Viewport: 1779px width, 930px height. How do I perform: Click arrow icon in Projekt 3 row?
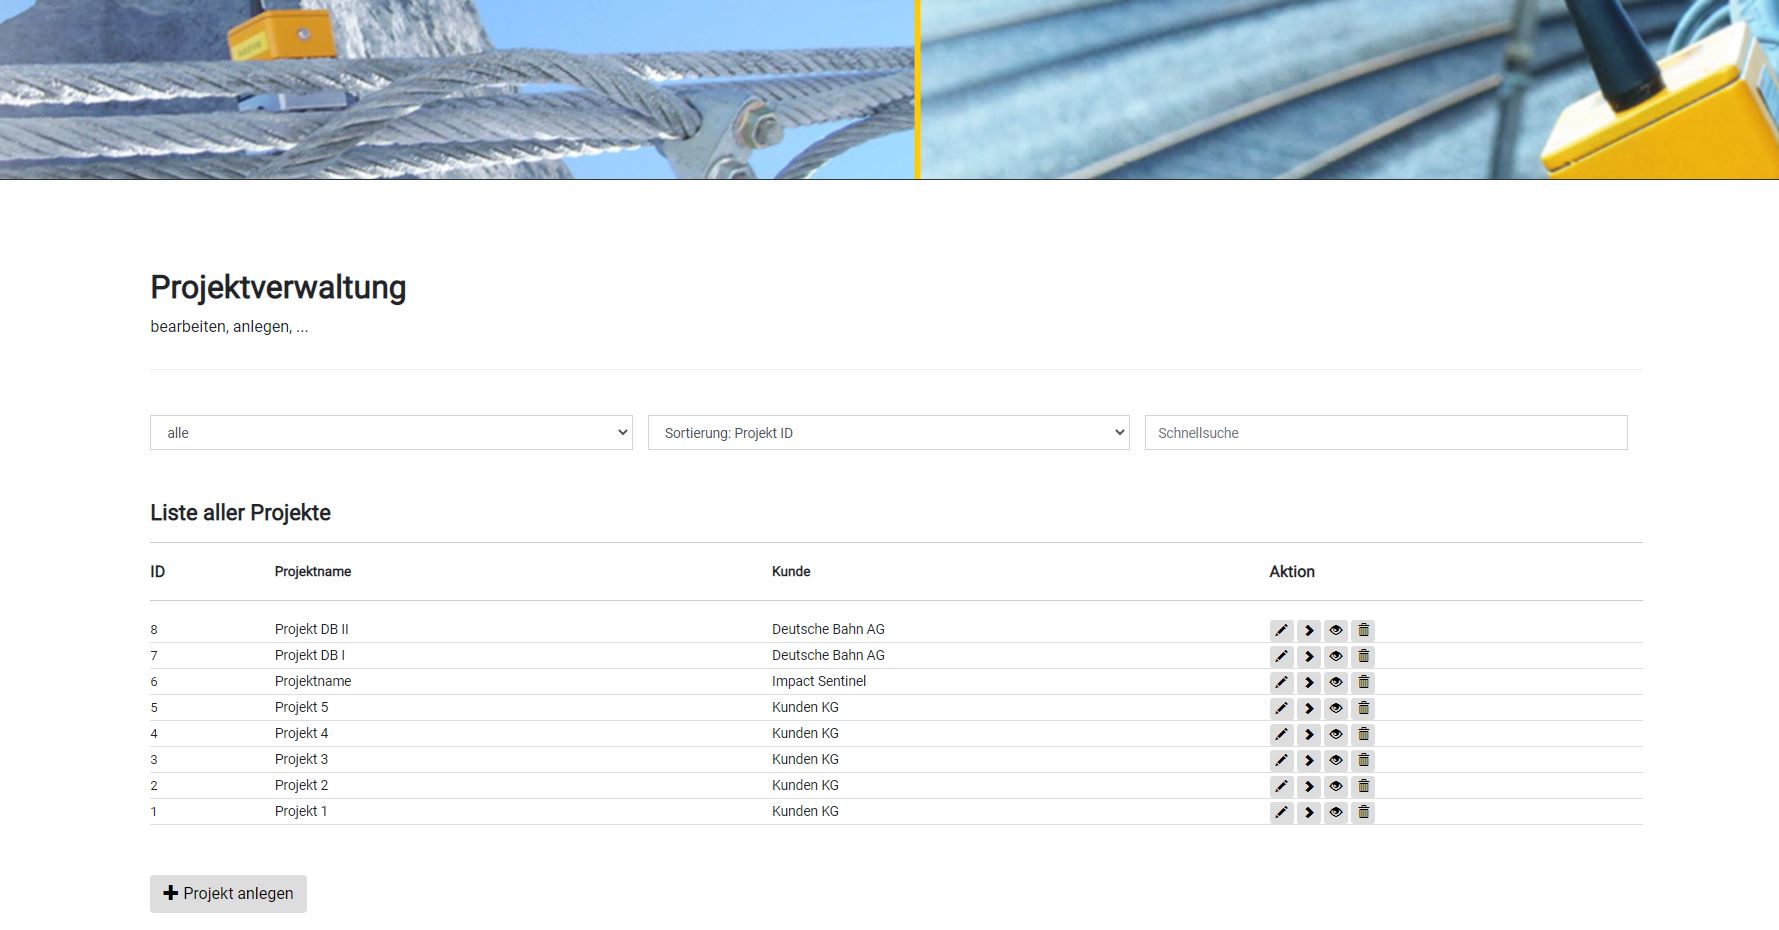click(1308, 760)
